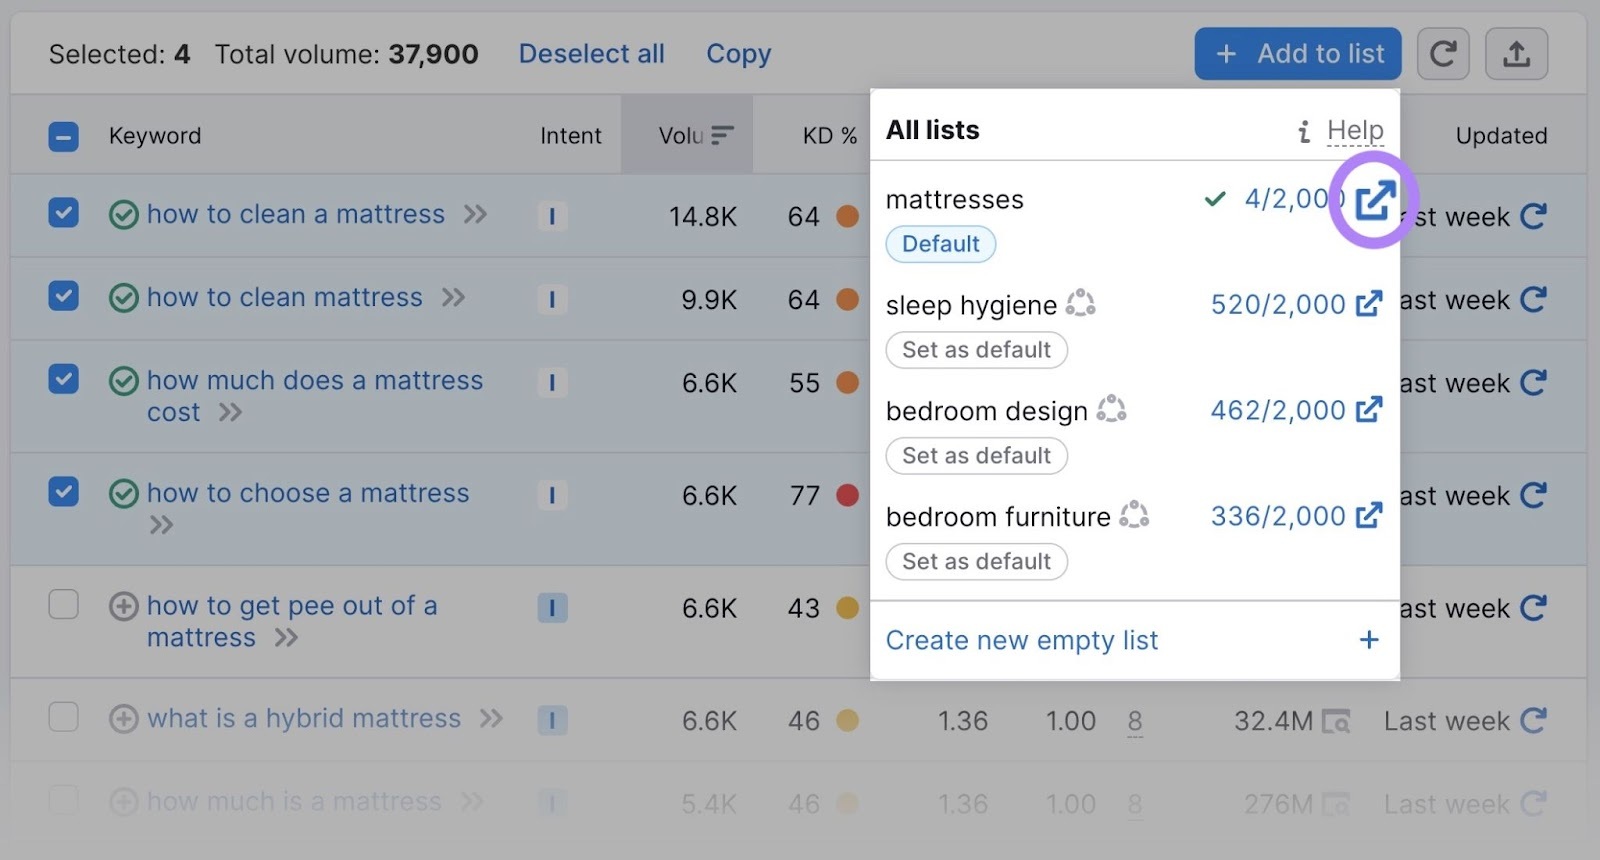Screen dimensions: 1600x860
Task: Sort by the Volume column header
Action: (x=695, y=136)
